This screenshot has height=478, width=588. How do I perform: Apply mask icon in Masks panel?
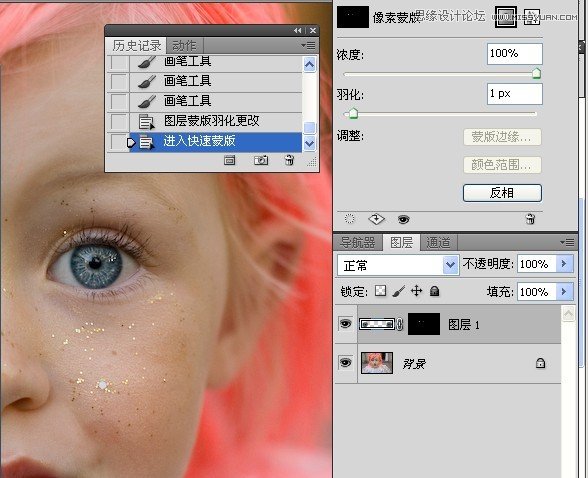tap(376, 219)
